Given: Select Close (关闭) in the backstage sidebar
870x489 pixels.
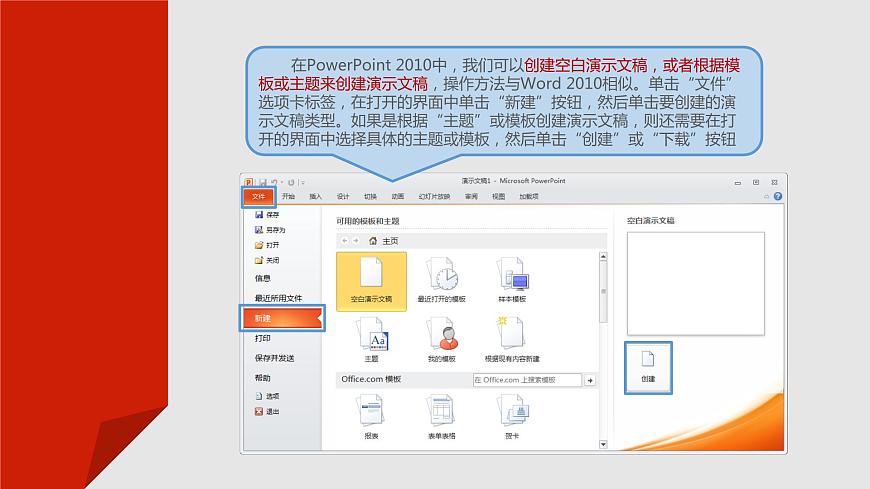Looking at the screenshot, I should pos(266,260).
